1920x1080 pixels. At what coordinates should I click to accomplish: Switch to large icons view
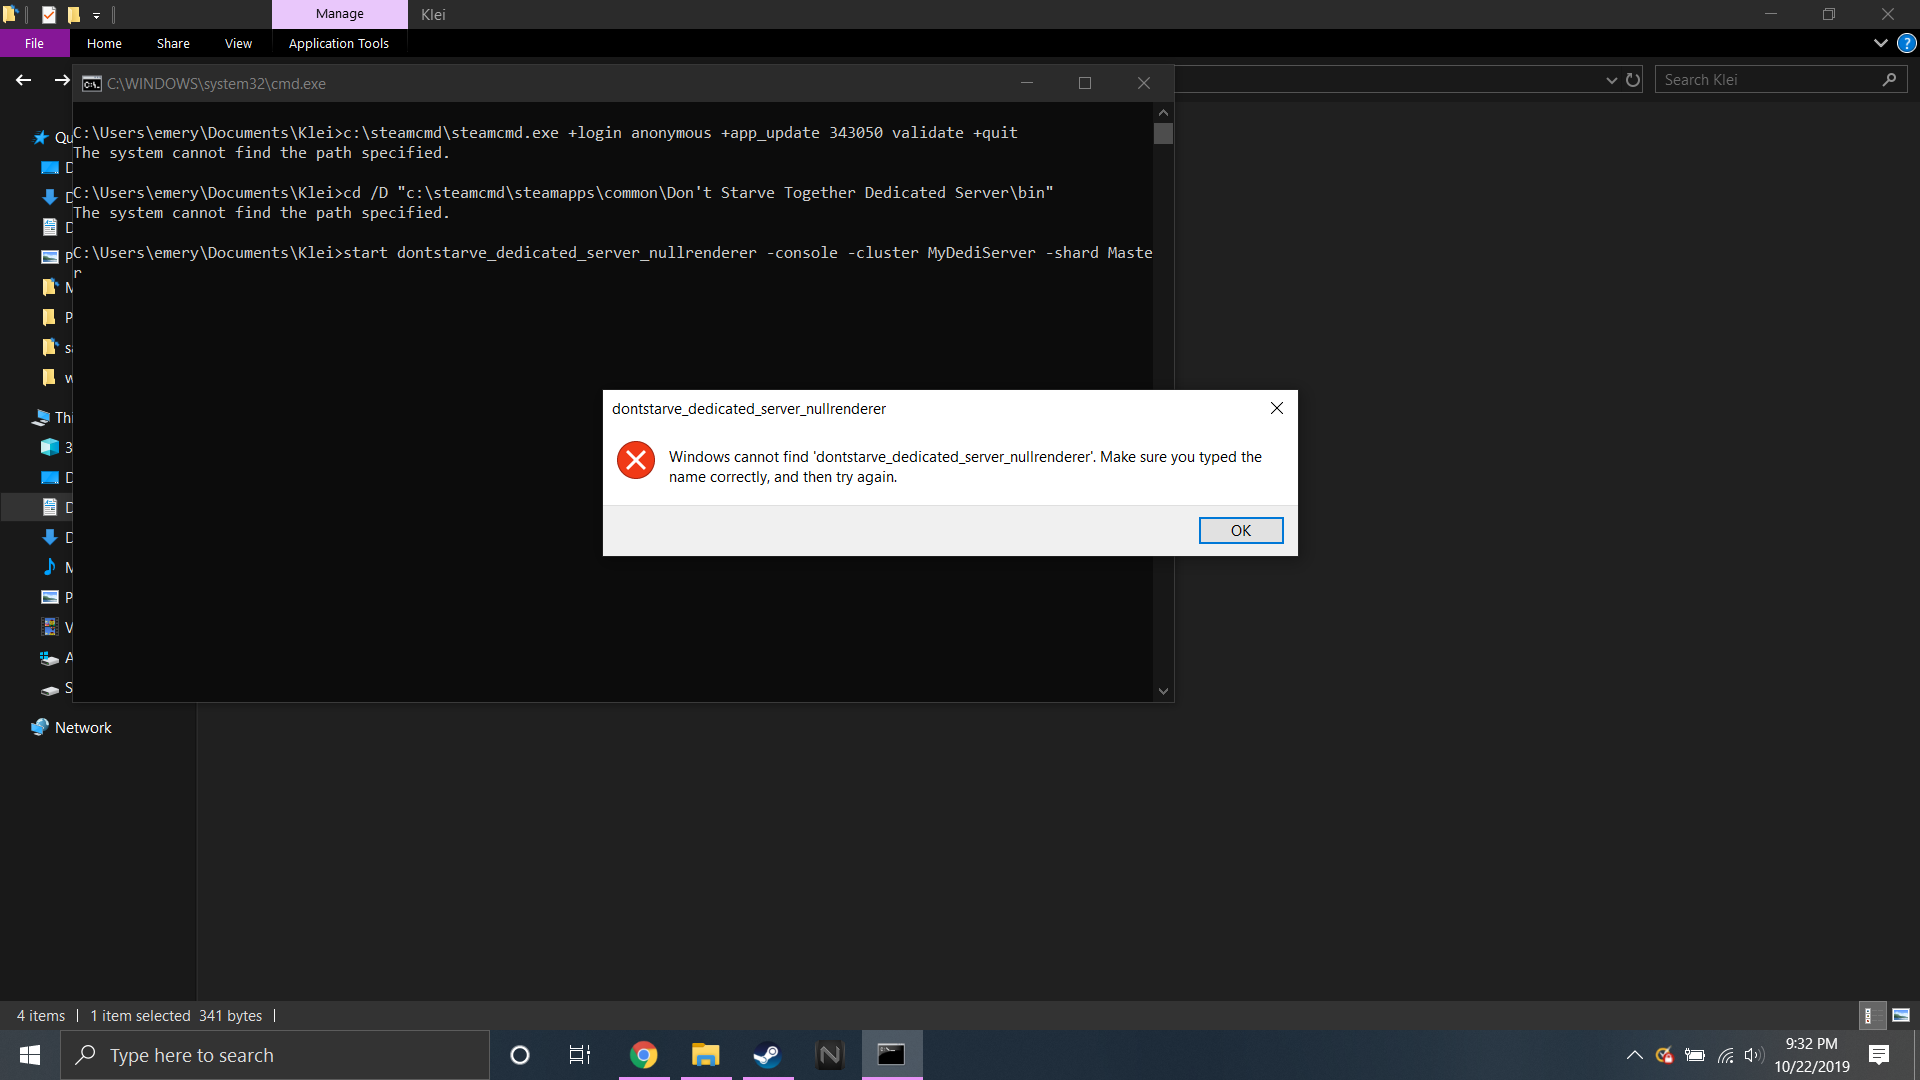coord(1901,1015)
